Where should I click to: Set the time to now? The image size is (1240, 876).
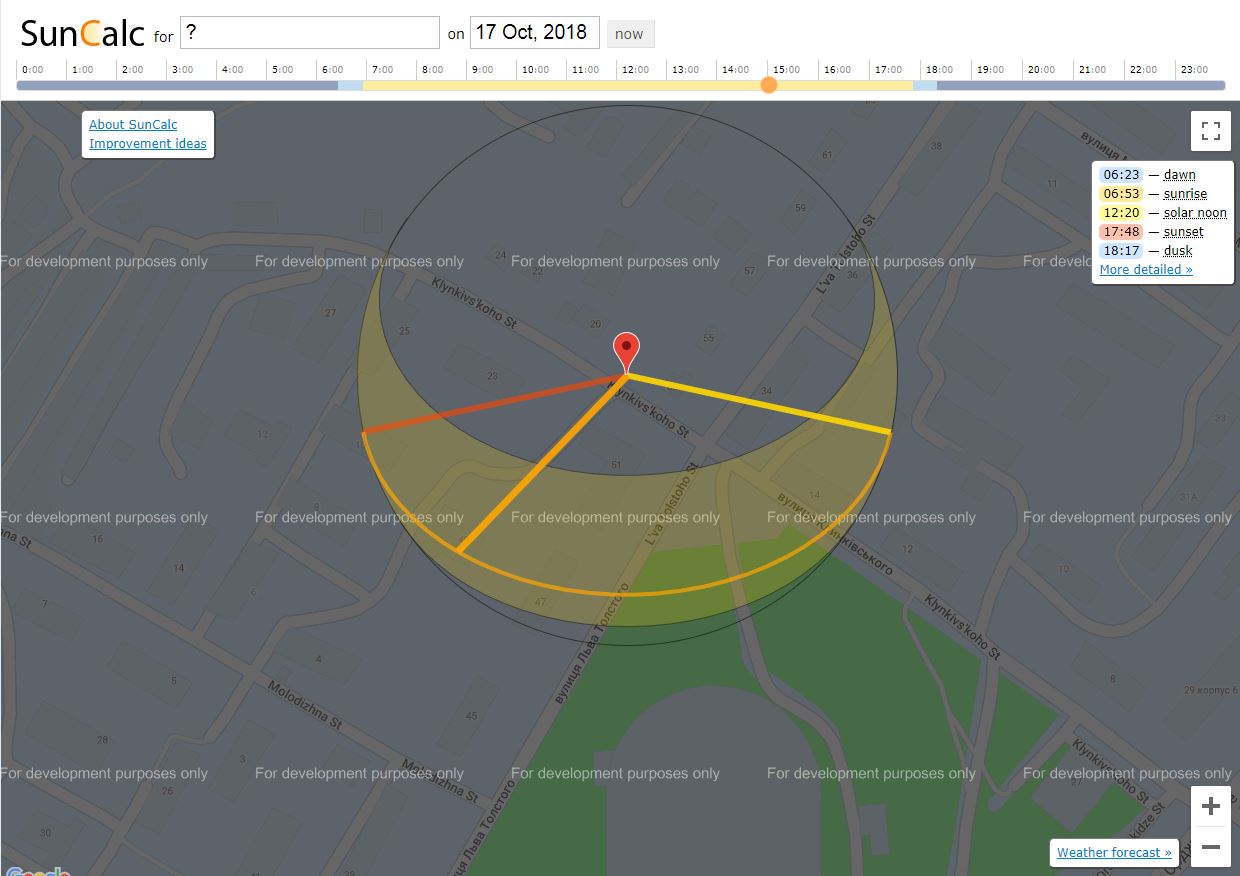629,34
